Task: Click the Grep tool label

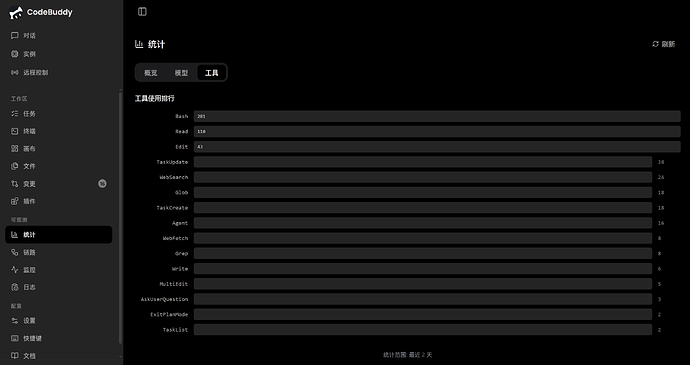Action: [181, 254]
